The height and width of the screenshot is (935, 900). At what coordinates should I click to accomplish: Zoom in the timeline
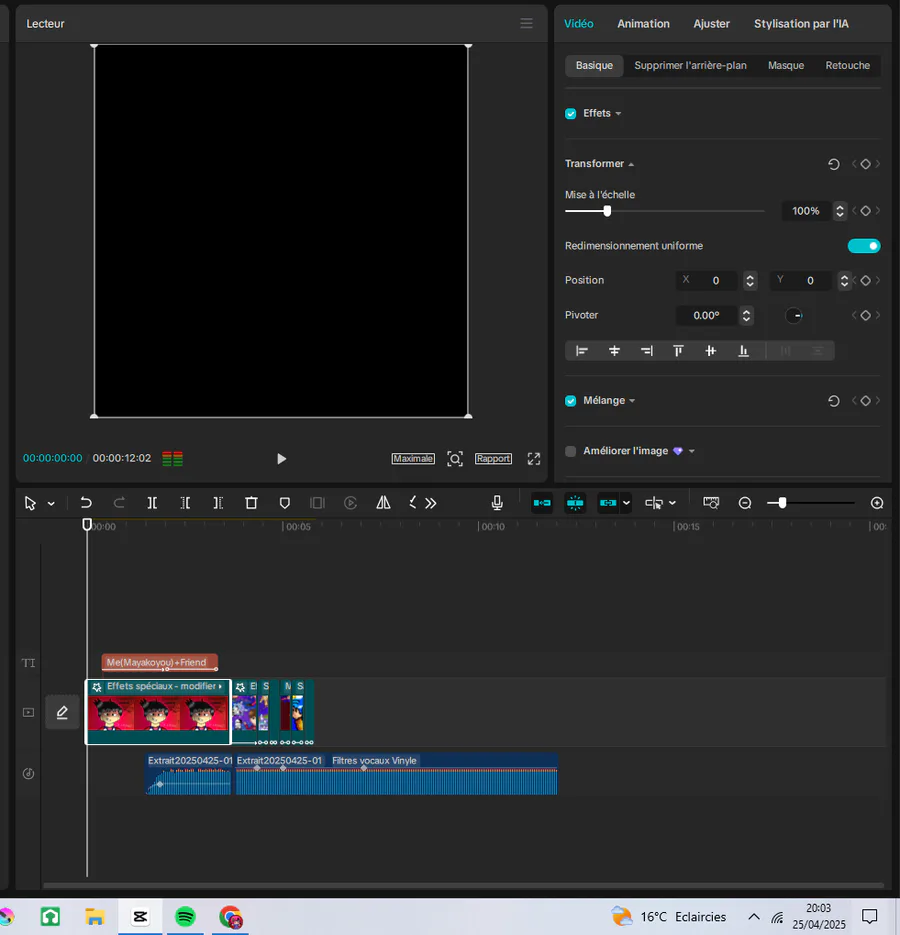click(x=877, y=503)
